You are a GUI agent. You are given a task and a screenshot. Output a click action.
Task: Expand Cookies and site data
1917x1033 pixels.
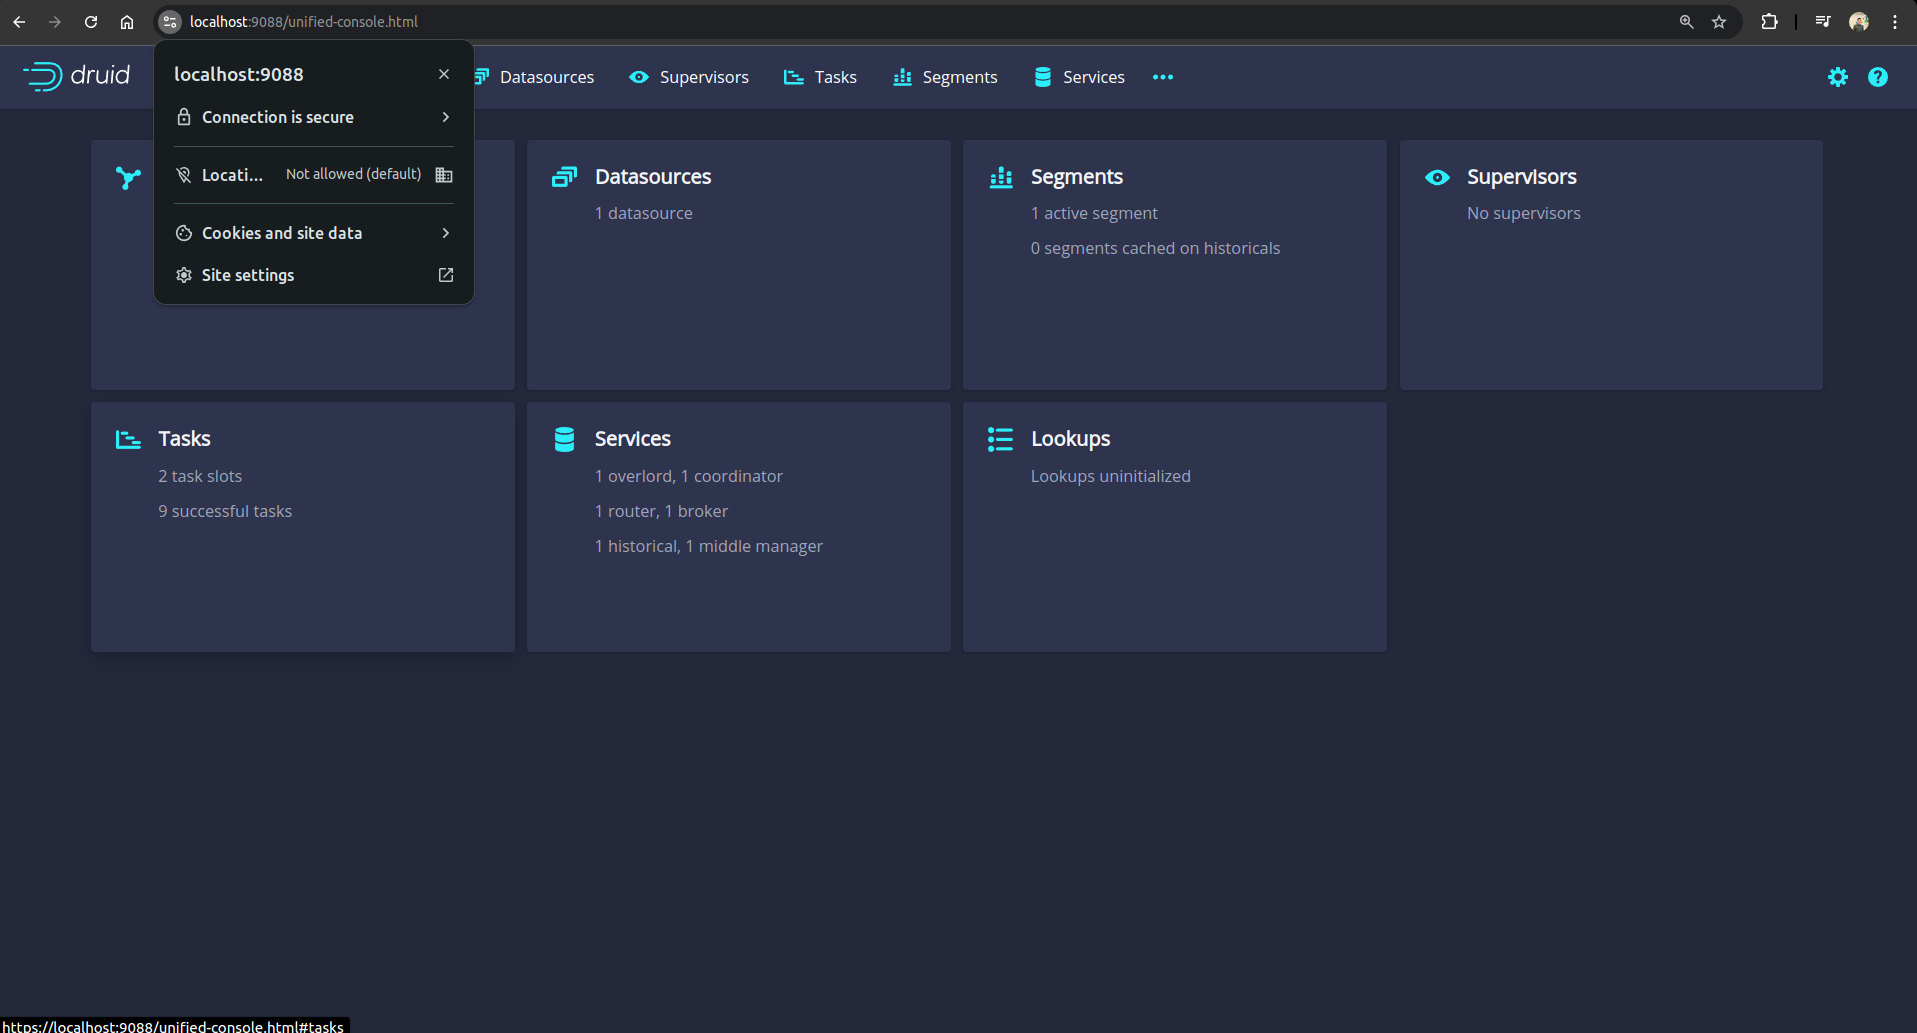[313, 233]
